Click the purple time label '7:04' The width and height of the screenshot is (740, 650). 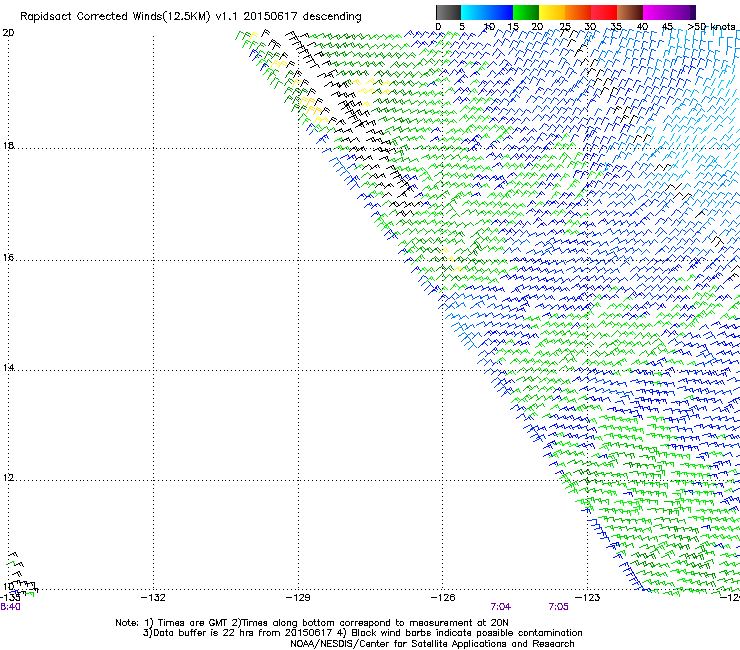click(x=501, y=607)
